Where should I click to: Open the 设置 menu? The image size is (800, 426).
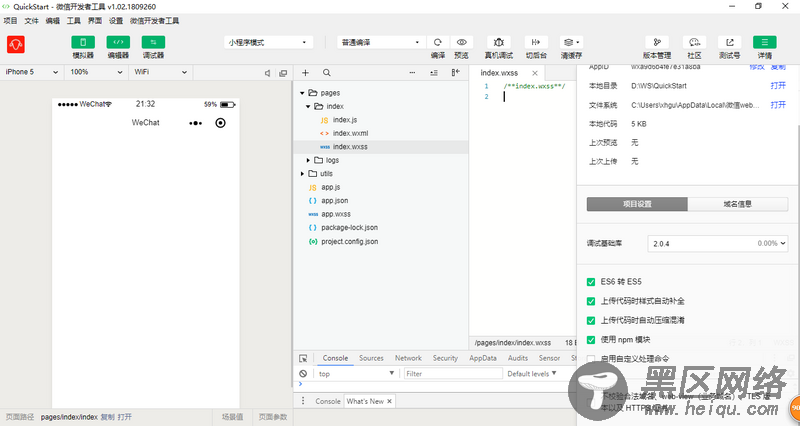click(x=116, y=21)
